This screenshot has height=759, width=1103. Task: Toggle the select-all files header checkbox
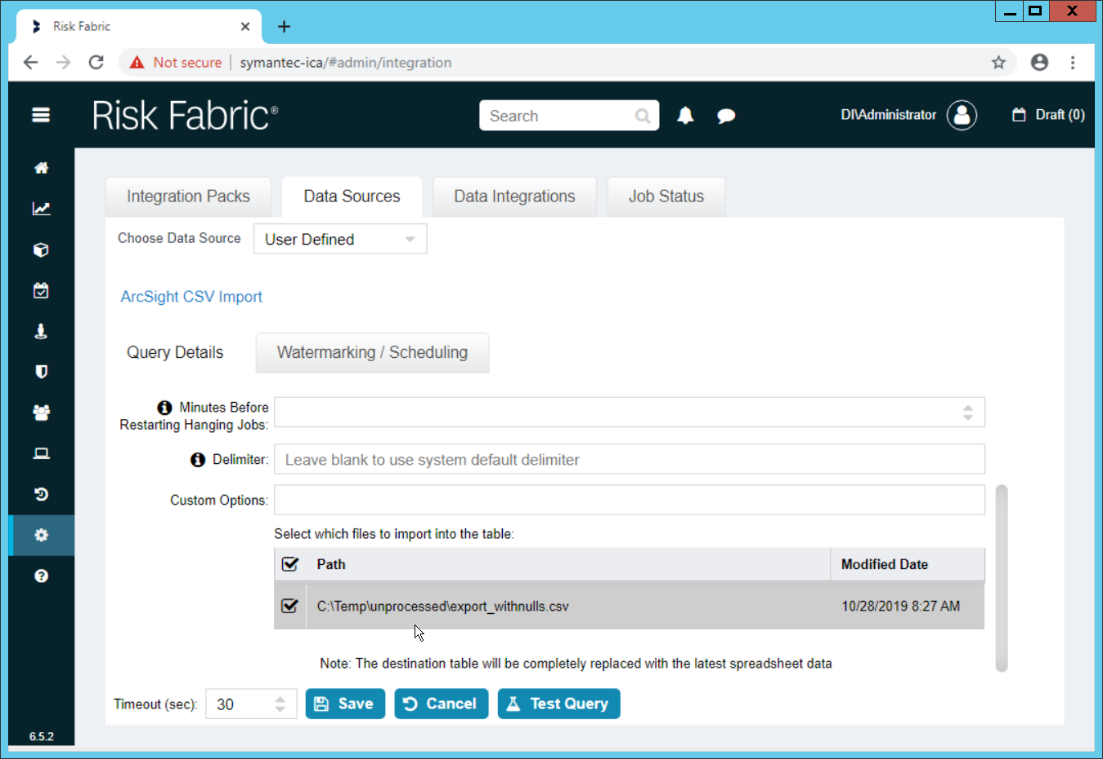tap(290, 564)
